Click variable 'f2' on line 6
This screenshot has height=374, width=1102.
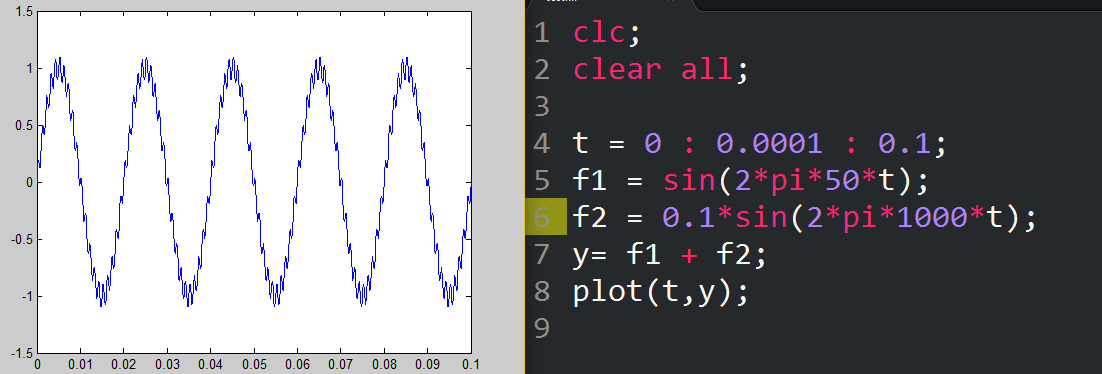click(590, 217)
